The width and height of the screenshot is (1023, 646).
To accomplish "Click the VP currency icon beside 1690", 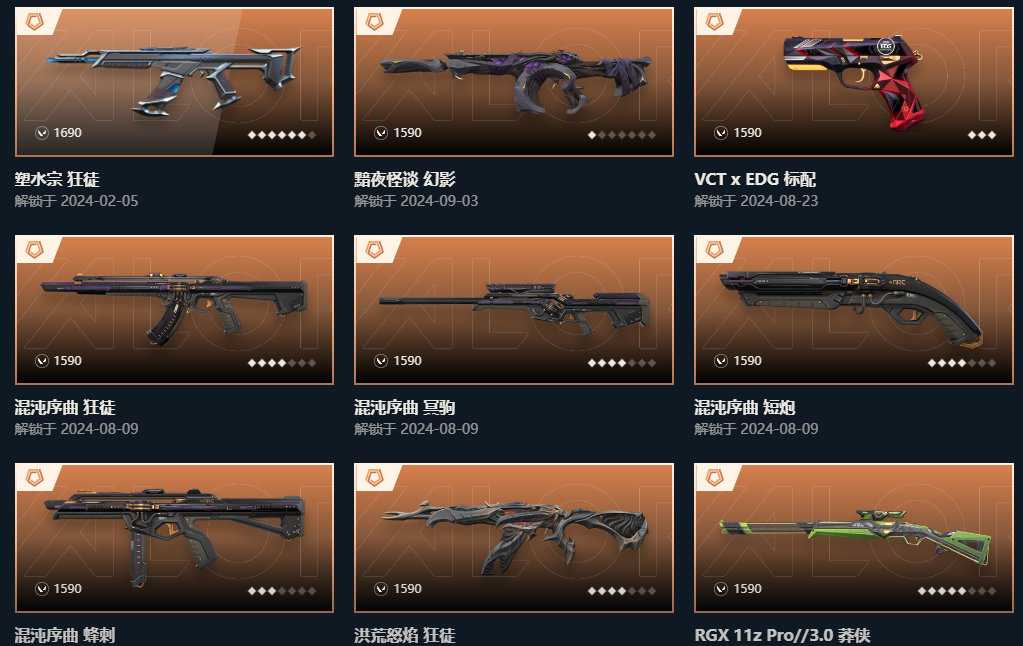I will (42, 133).
